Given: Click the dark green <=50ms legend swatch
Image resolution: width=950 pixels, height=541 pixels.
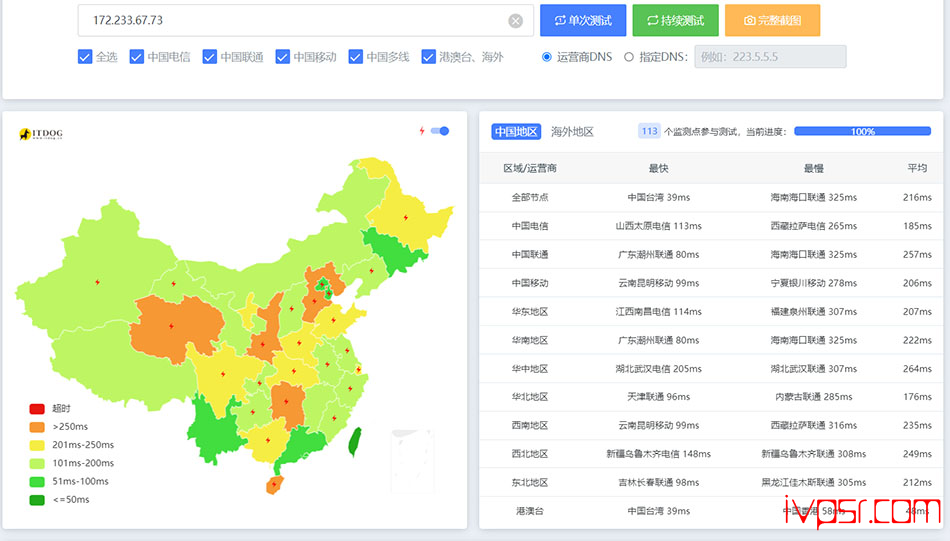Looking at the screenshot, I should 37,500.
